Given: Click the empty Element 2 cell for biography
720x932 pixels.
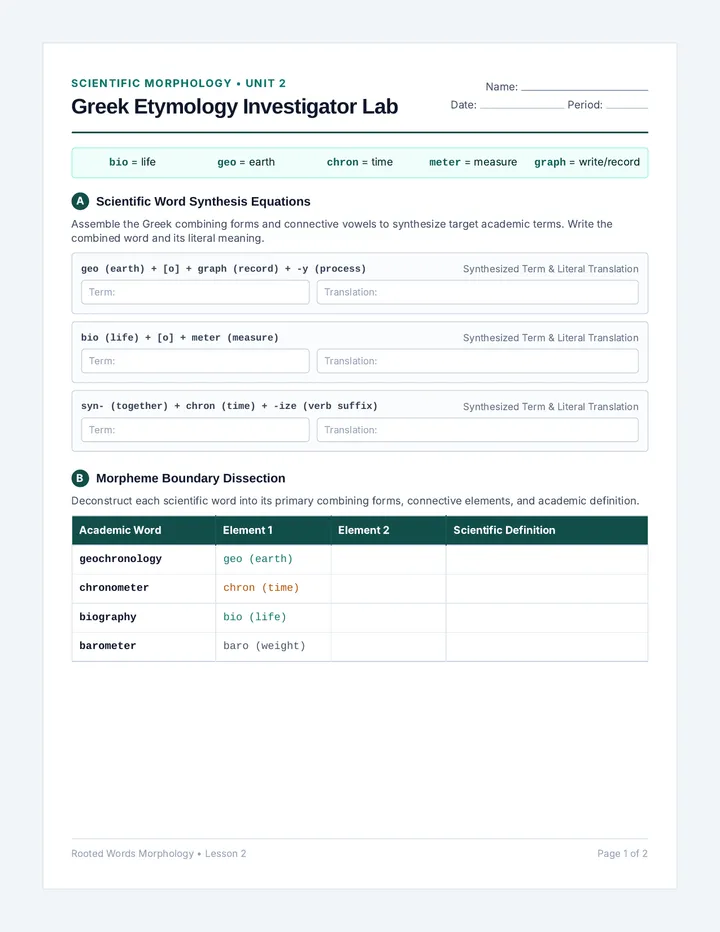Looking at the screenshot, I should 388,618.
